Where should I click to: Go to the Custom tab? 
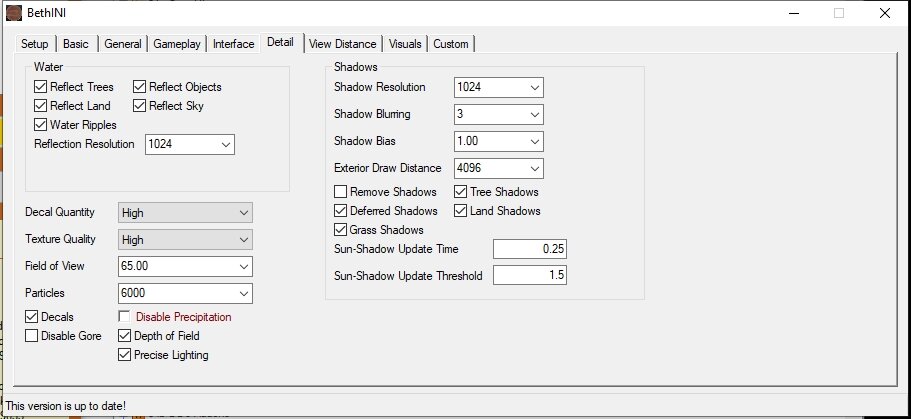(451, 44)
